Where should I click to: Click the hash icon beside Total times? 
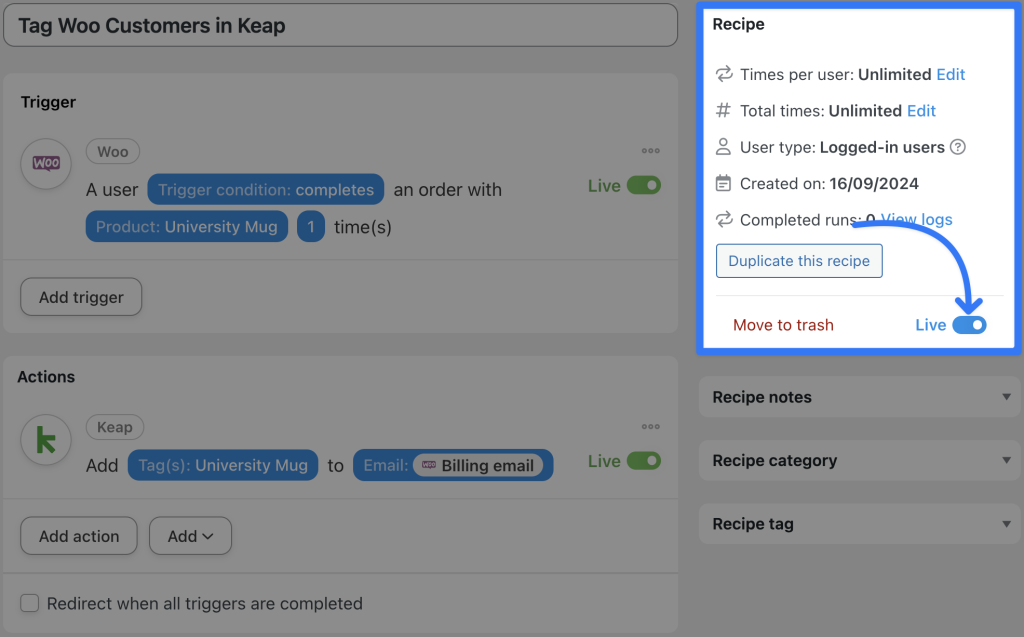point(722,110)
